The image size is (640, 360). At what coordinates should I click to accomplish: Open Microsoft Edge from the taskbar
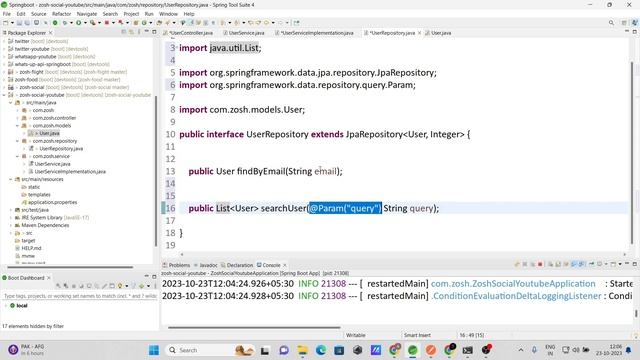(x=321, y=350)
